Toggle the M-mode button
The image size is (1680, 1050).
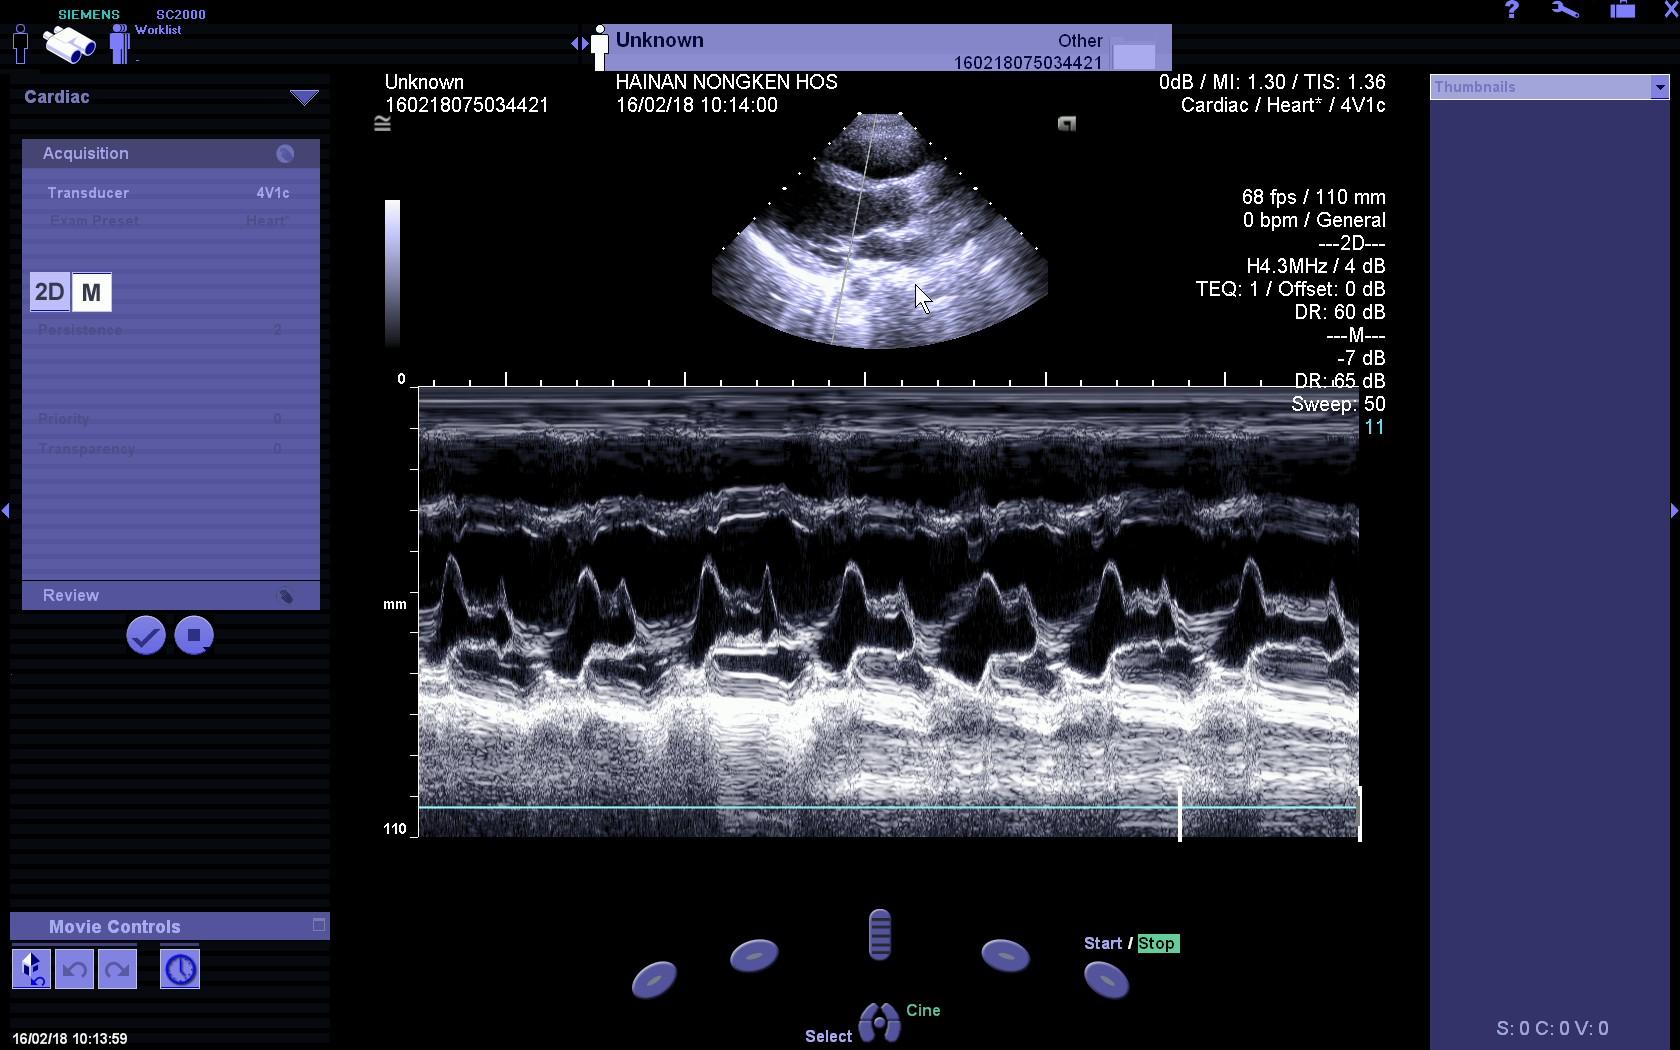pos(92,293)
